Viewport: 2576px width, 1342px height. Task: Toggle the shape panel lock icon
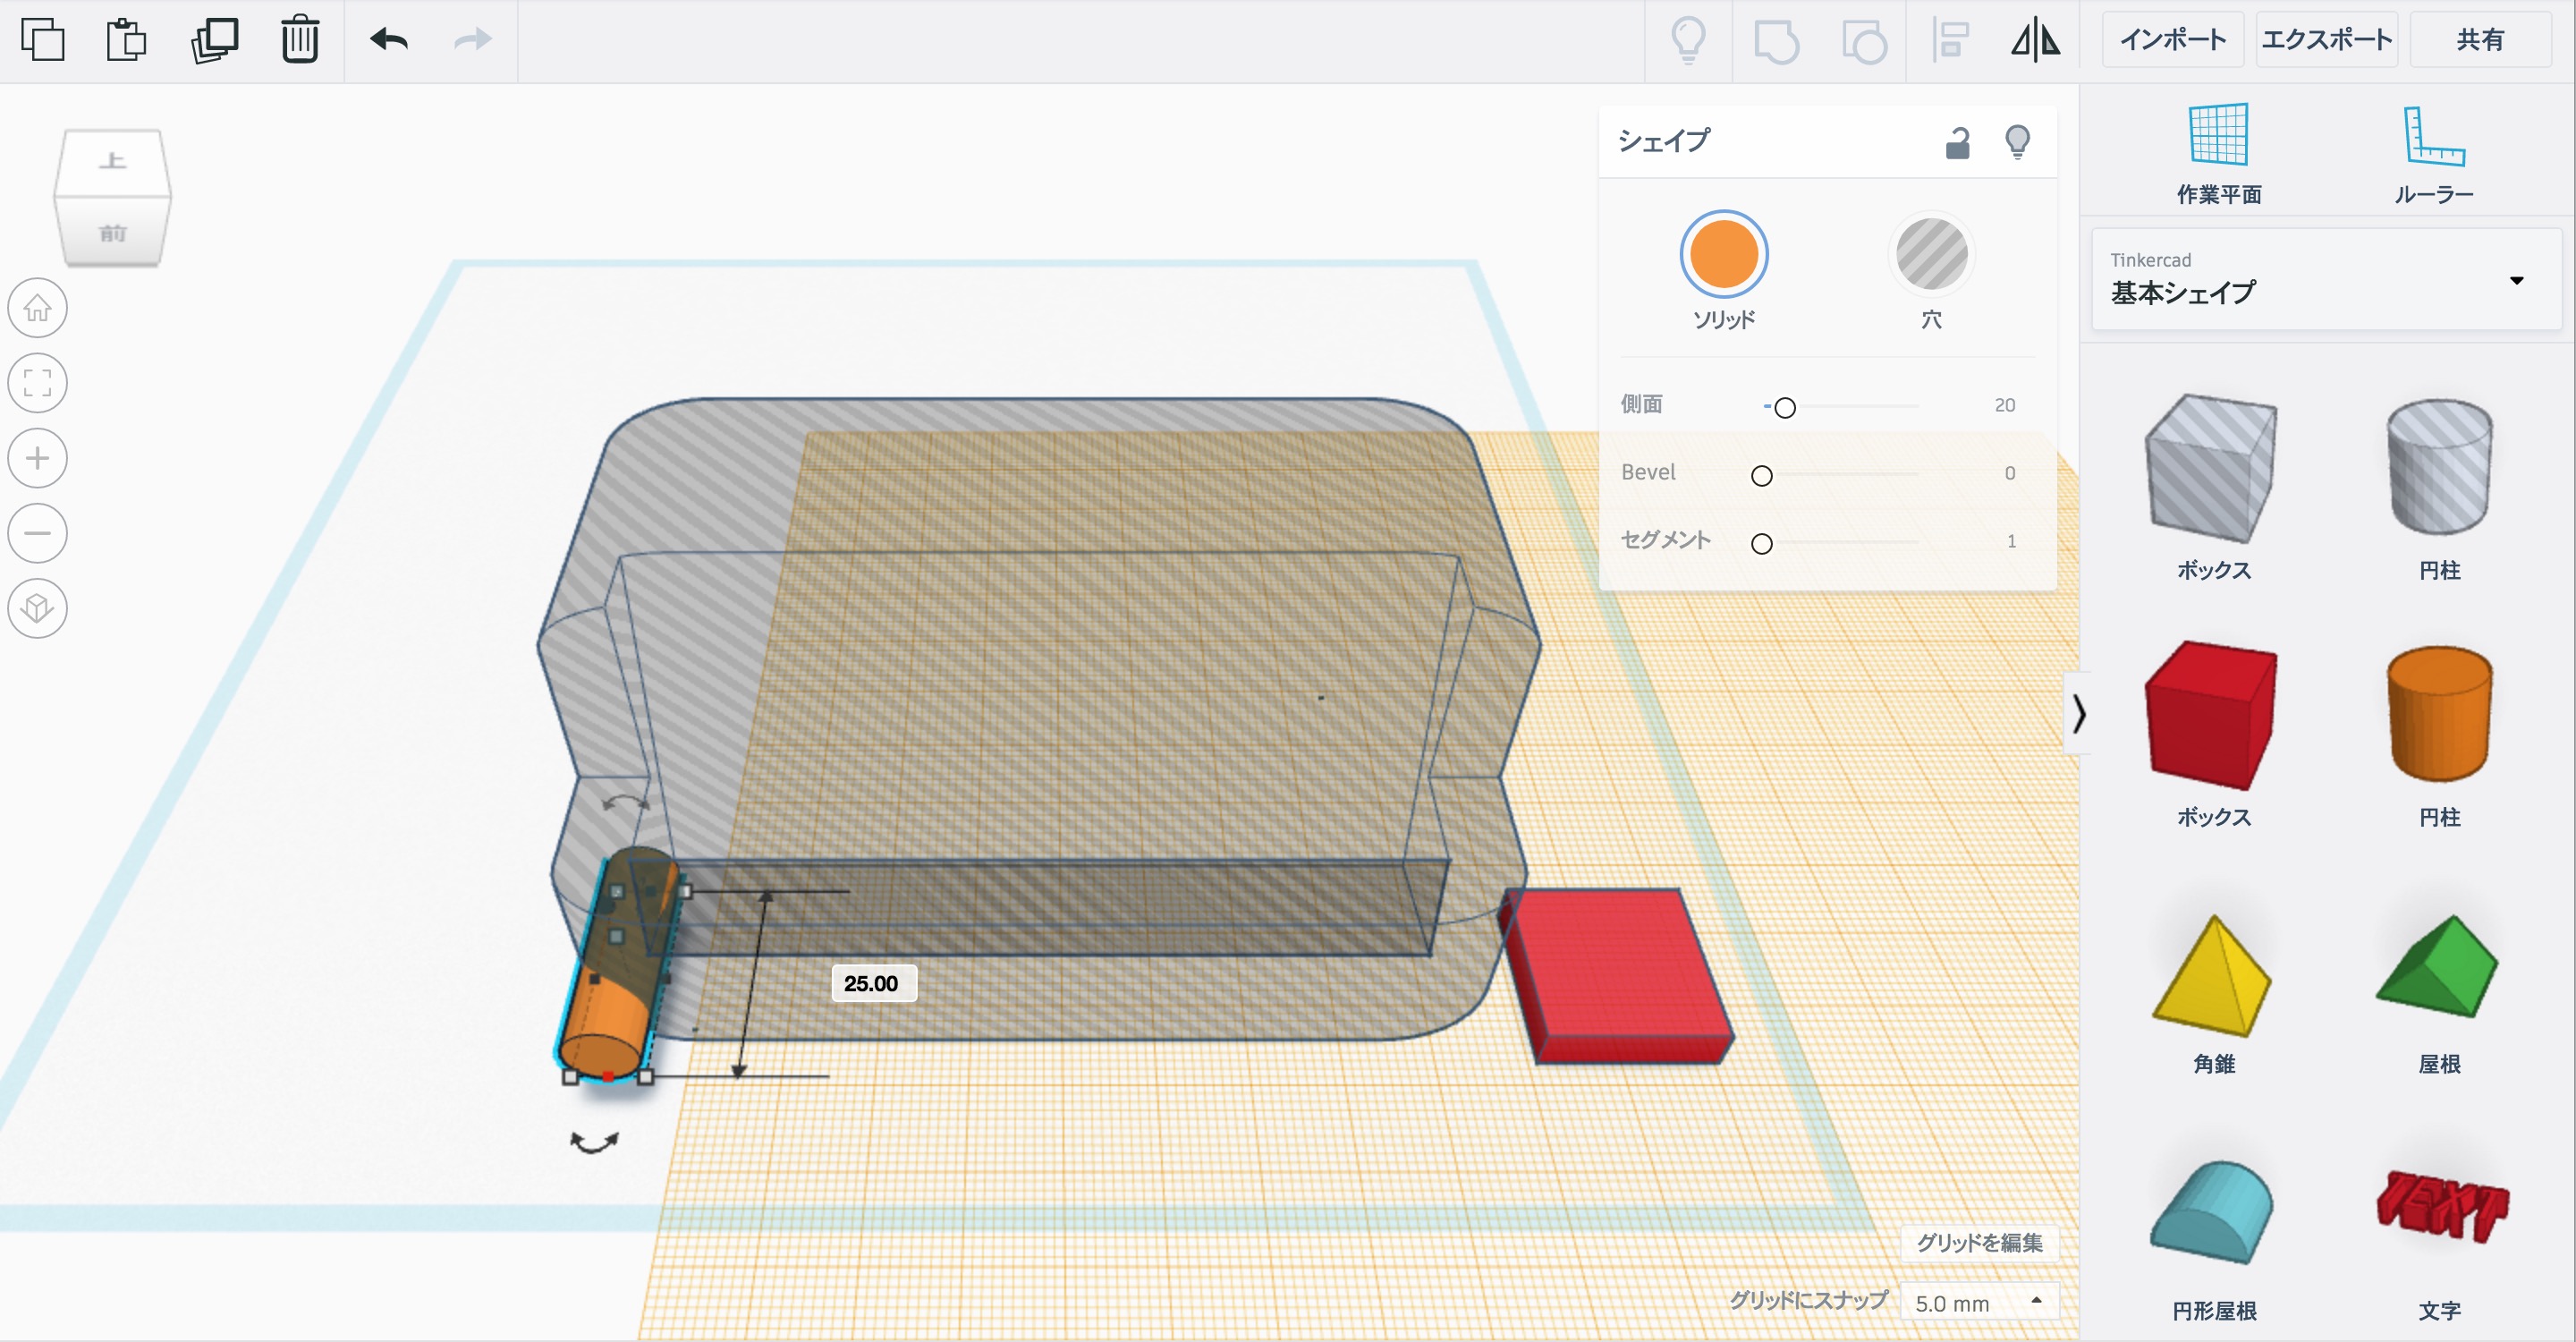point(1957,142)
